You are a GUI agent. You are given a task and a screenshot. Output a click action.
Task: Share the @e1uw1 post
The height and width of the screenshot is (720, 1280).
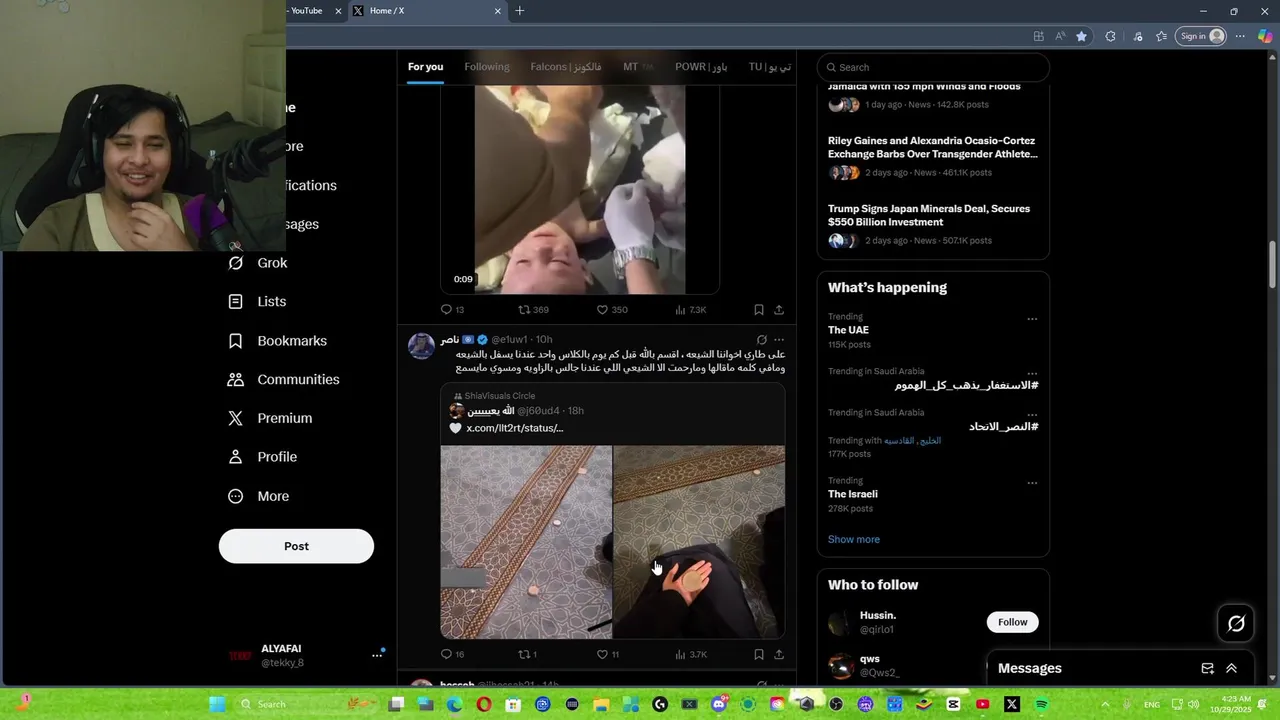779,654
